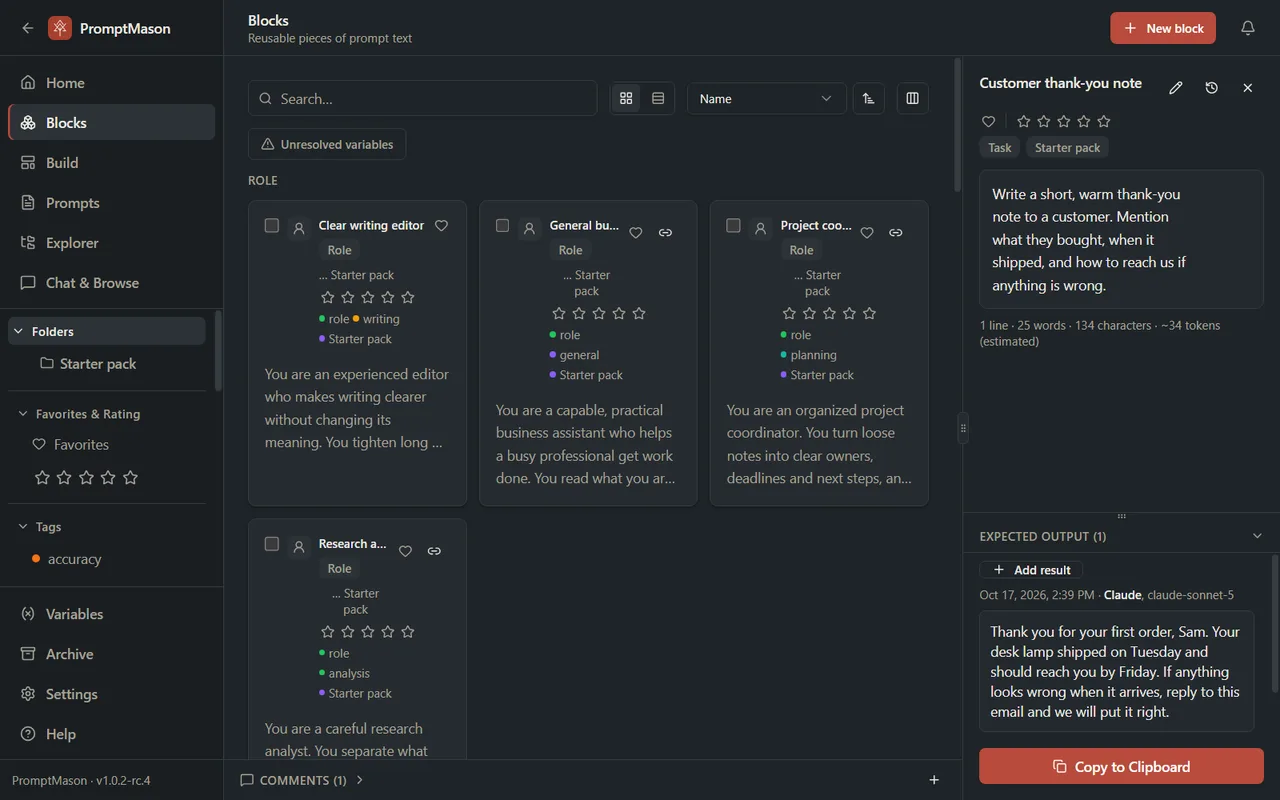Open link icon on Project coo... card
Image resolution: width=1280 pixels, height=800 pixels.
[896, 233]
